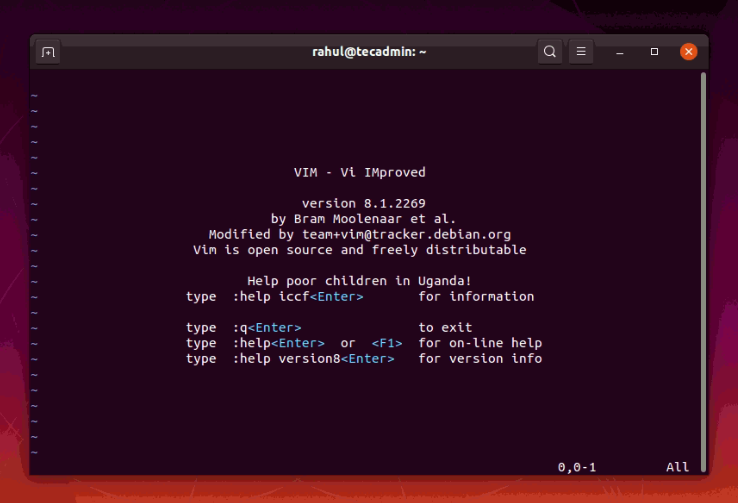Click 'to exit' text
The width and height of the screenshot is (738, 503).
(x=445, y=327)
